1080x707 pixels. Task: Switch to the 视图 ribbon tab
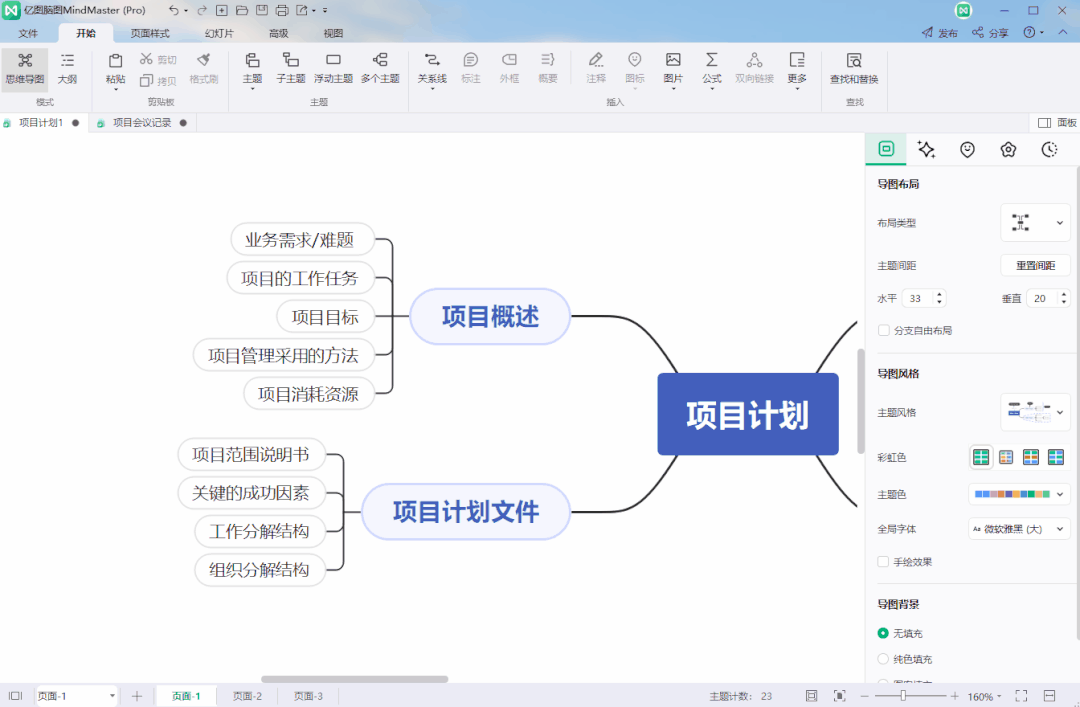tap(333, 33)
